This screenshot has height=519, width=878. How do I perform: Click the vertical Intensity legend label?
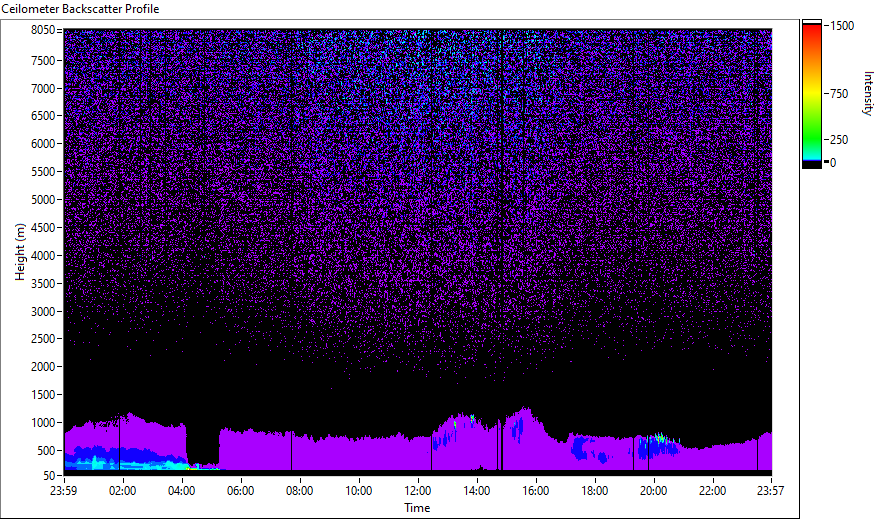867,93
